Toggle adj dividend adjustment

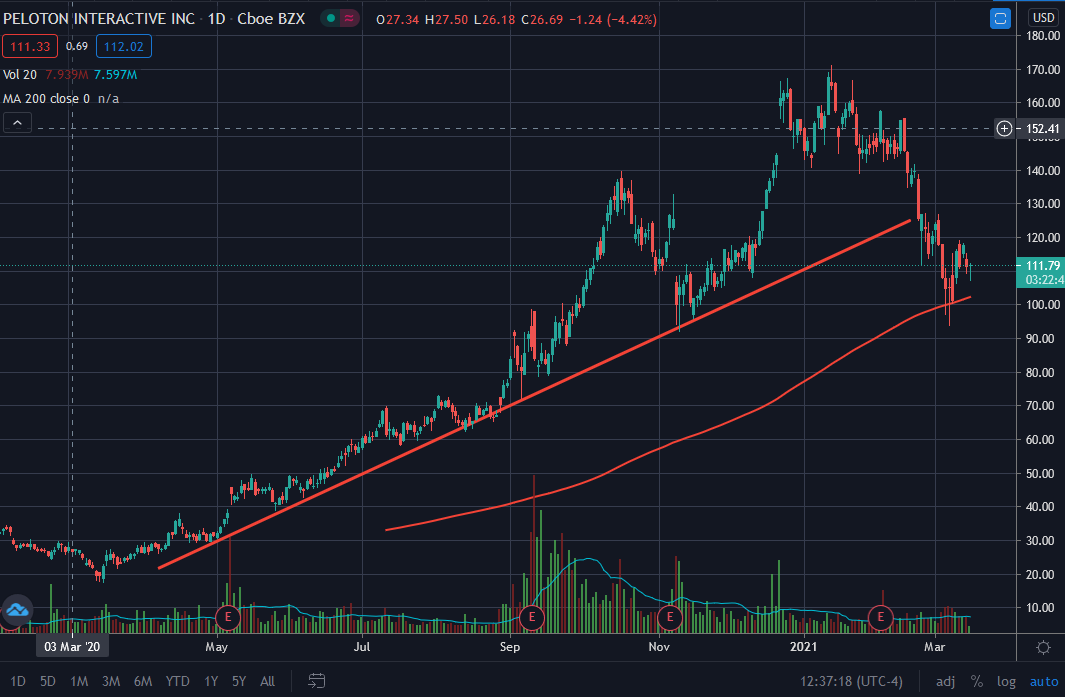pos(945,681)
